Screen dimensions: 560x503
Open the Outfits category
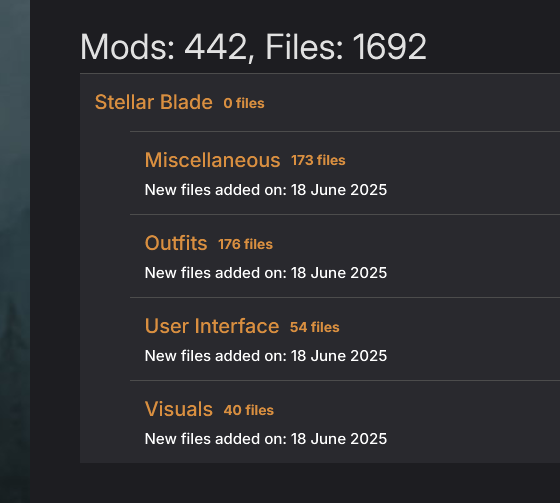pos(176,243)
